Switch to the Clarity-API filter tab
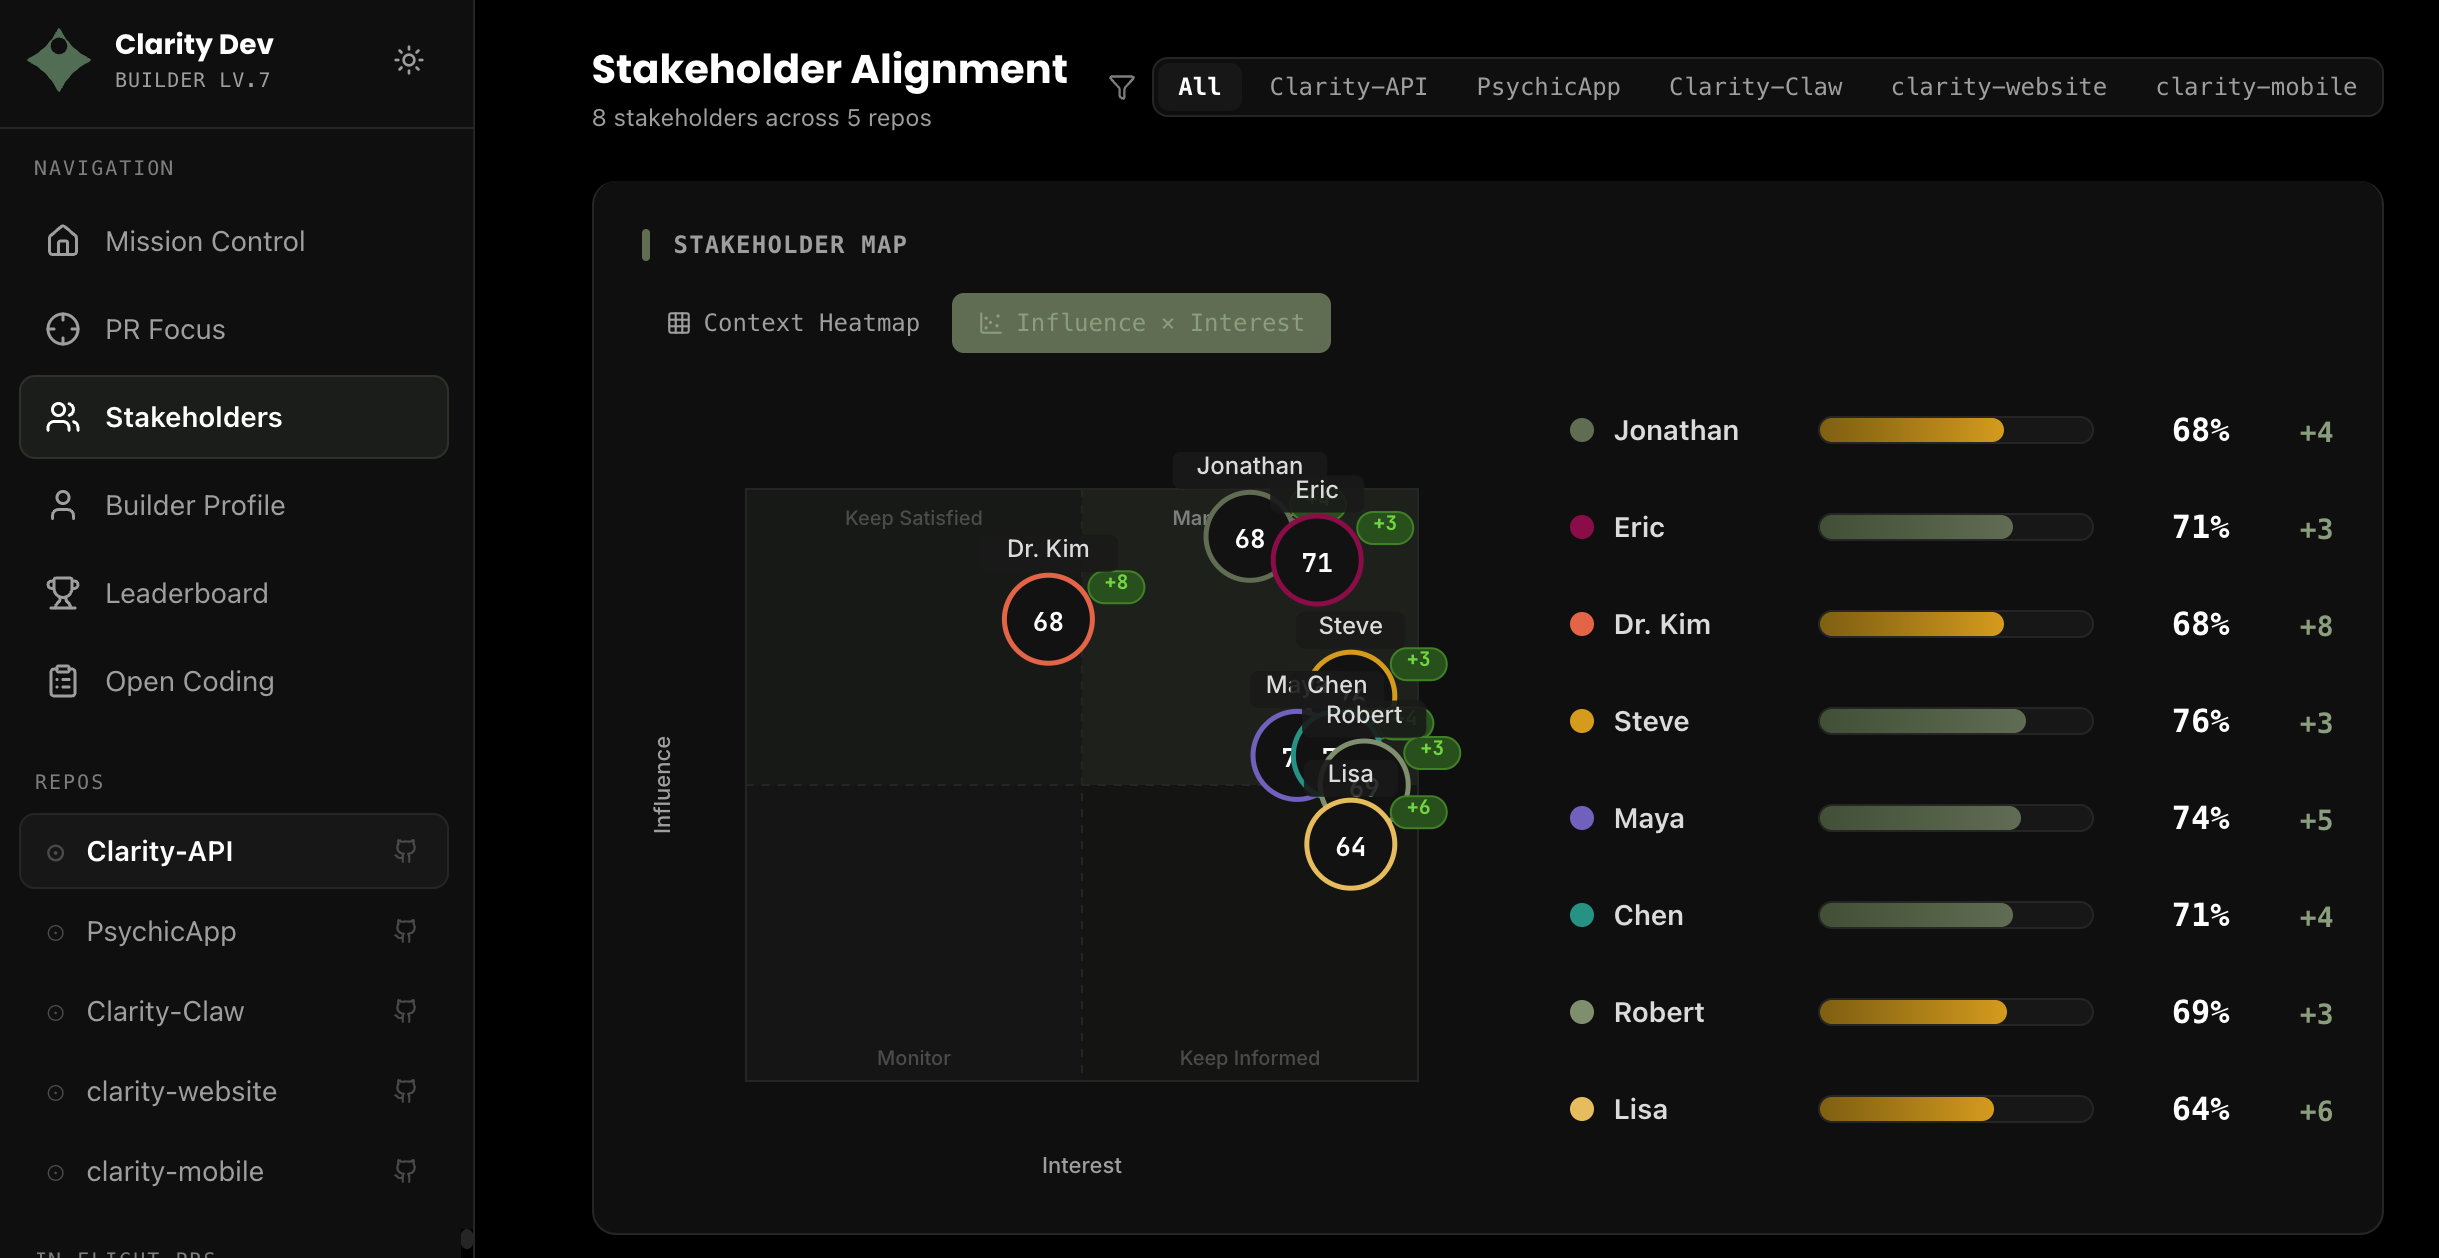Screen dimensions: 2439x1258 pos(1347,87)
